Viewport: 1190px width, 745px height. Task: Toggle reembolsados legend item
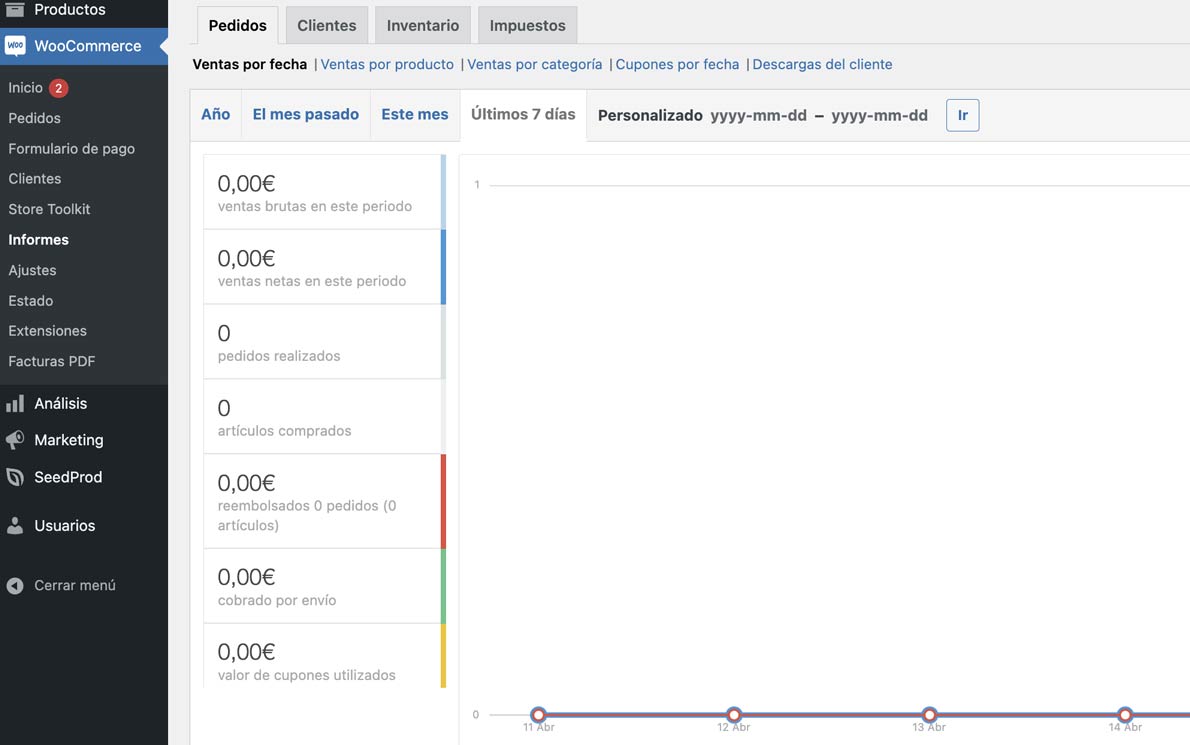(324, 501)
